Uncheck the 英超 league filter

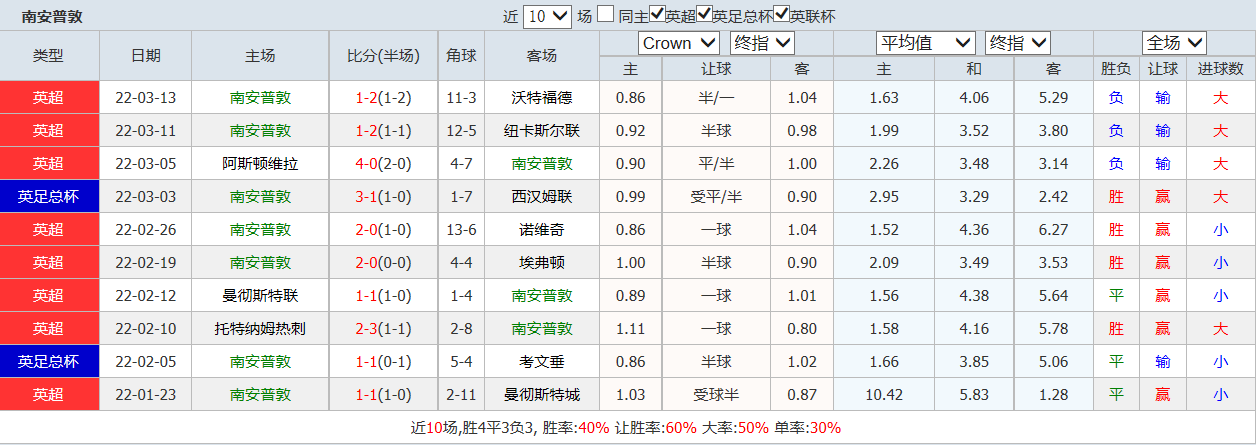[657, 15]
